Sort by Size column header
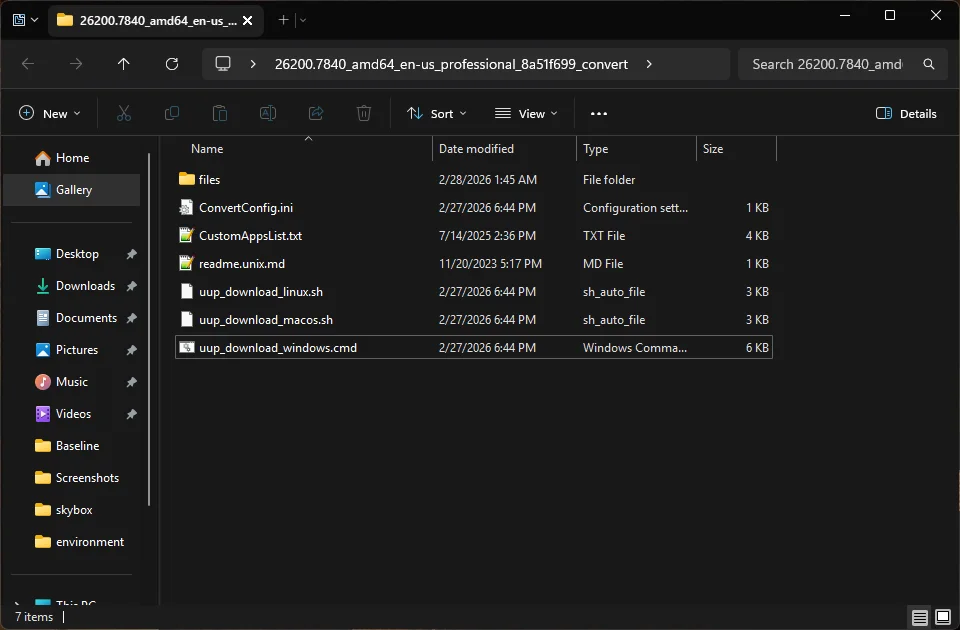Image resolution: width=960 pixels, height=630 pixels. click(x=737, y=149)
